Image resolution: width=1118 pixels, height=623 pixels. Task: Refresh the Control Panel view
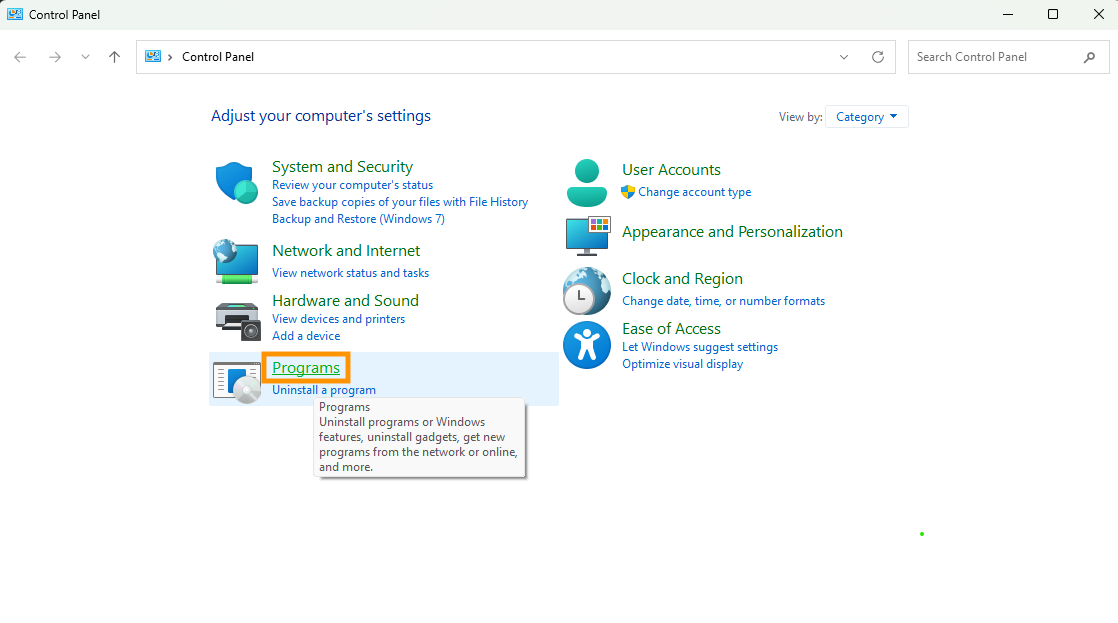click(878, 57)
